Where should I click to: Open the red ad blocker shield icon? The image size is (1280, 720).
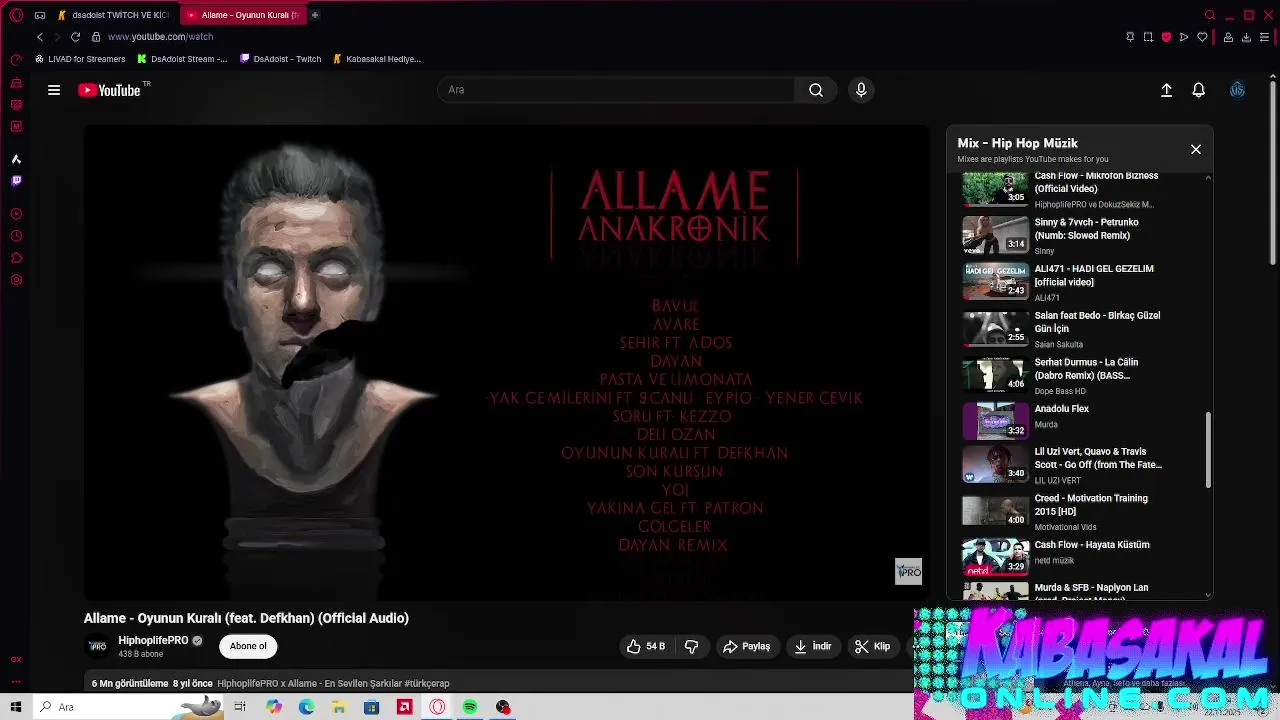[1166, 37]
